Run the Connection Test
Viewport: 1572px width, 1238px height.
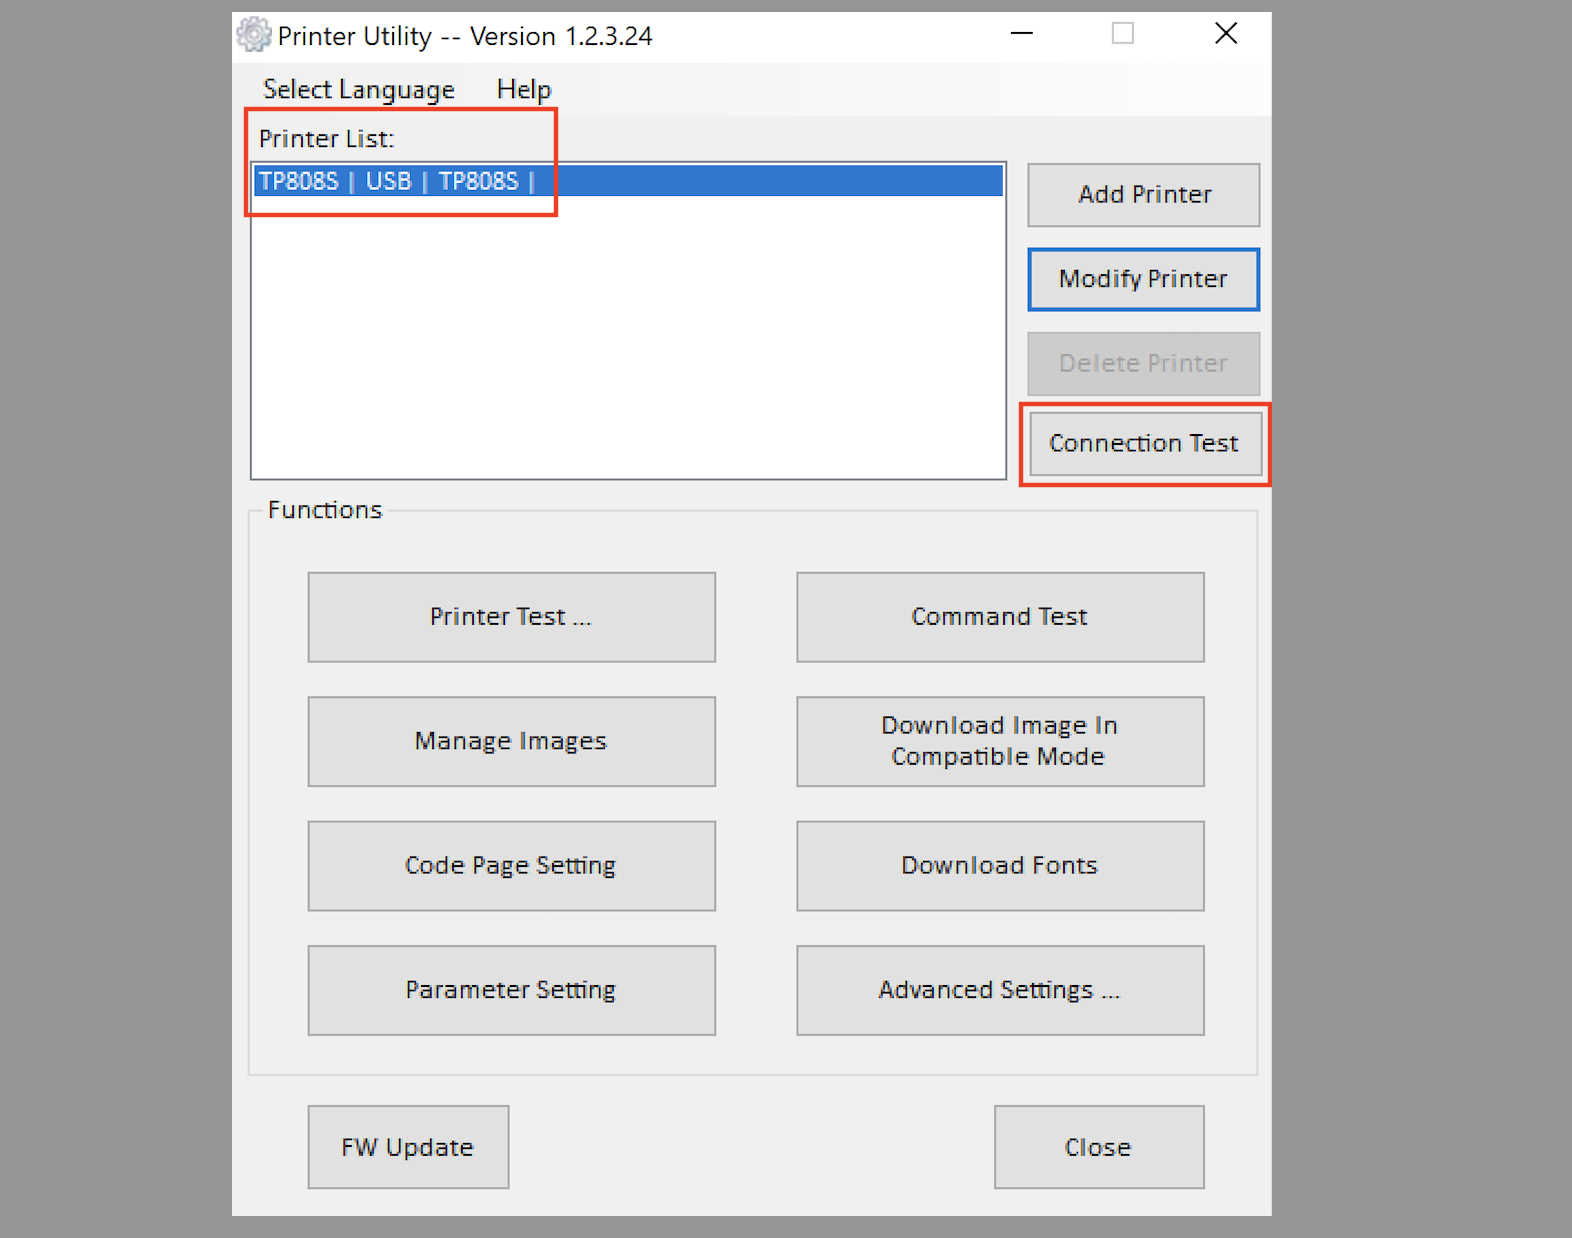pos(1143,444)
